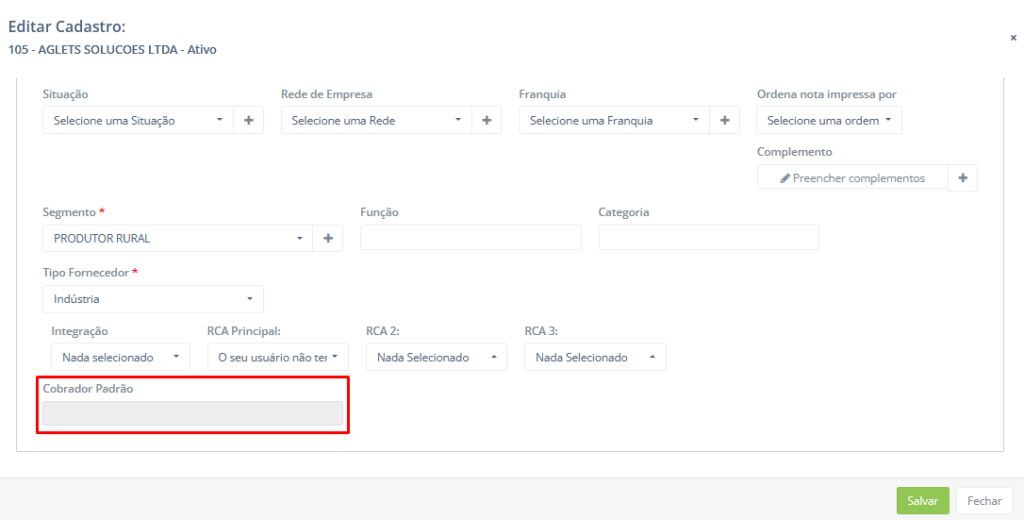
Task: Open the RCA 2 dropdown
Action: 436,357
